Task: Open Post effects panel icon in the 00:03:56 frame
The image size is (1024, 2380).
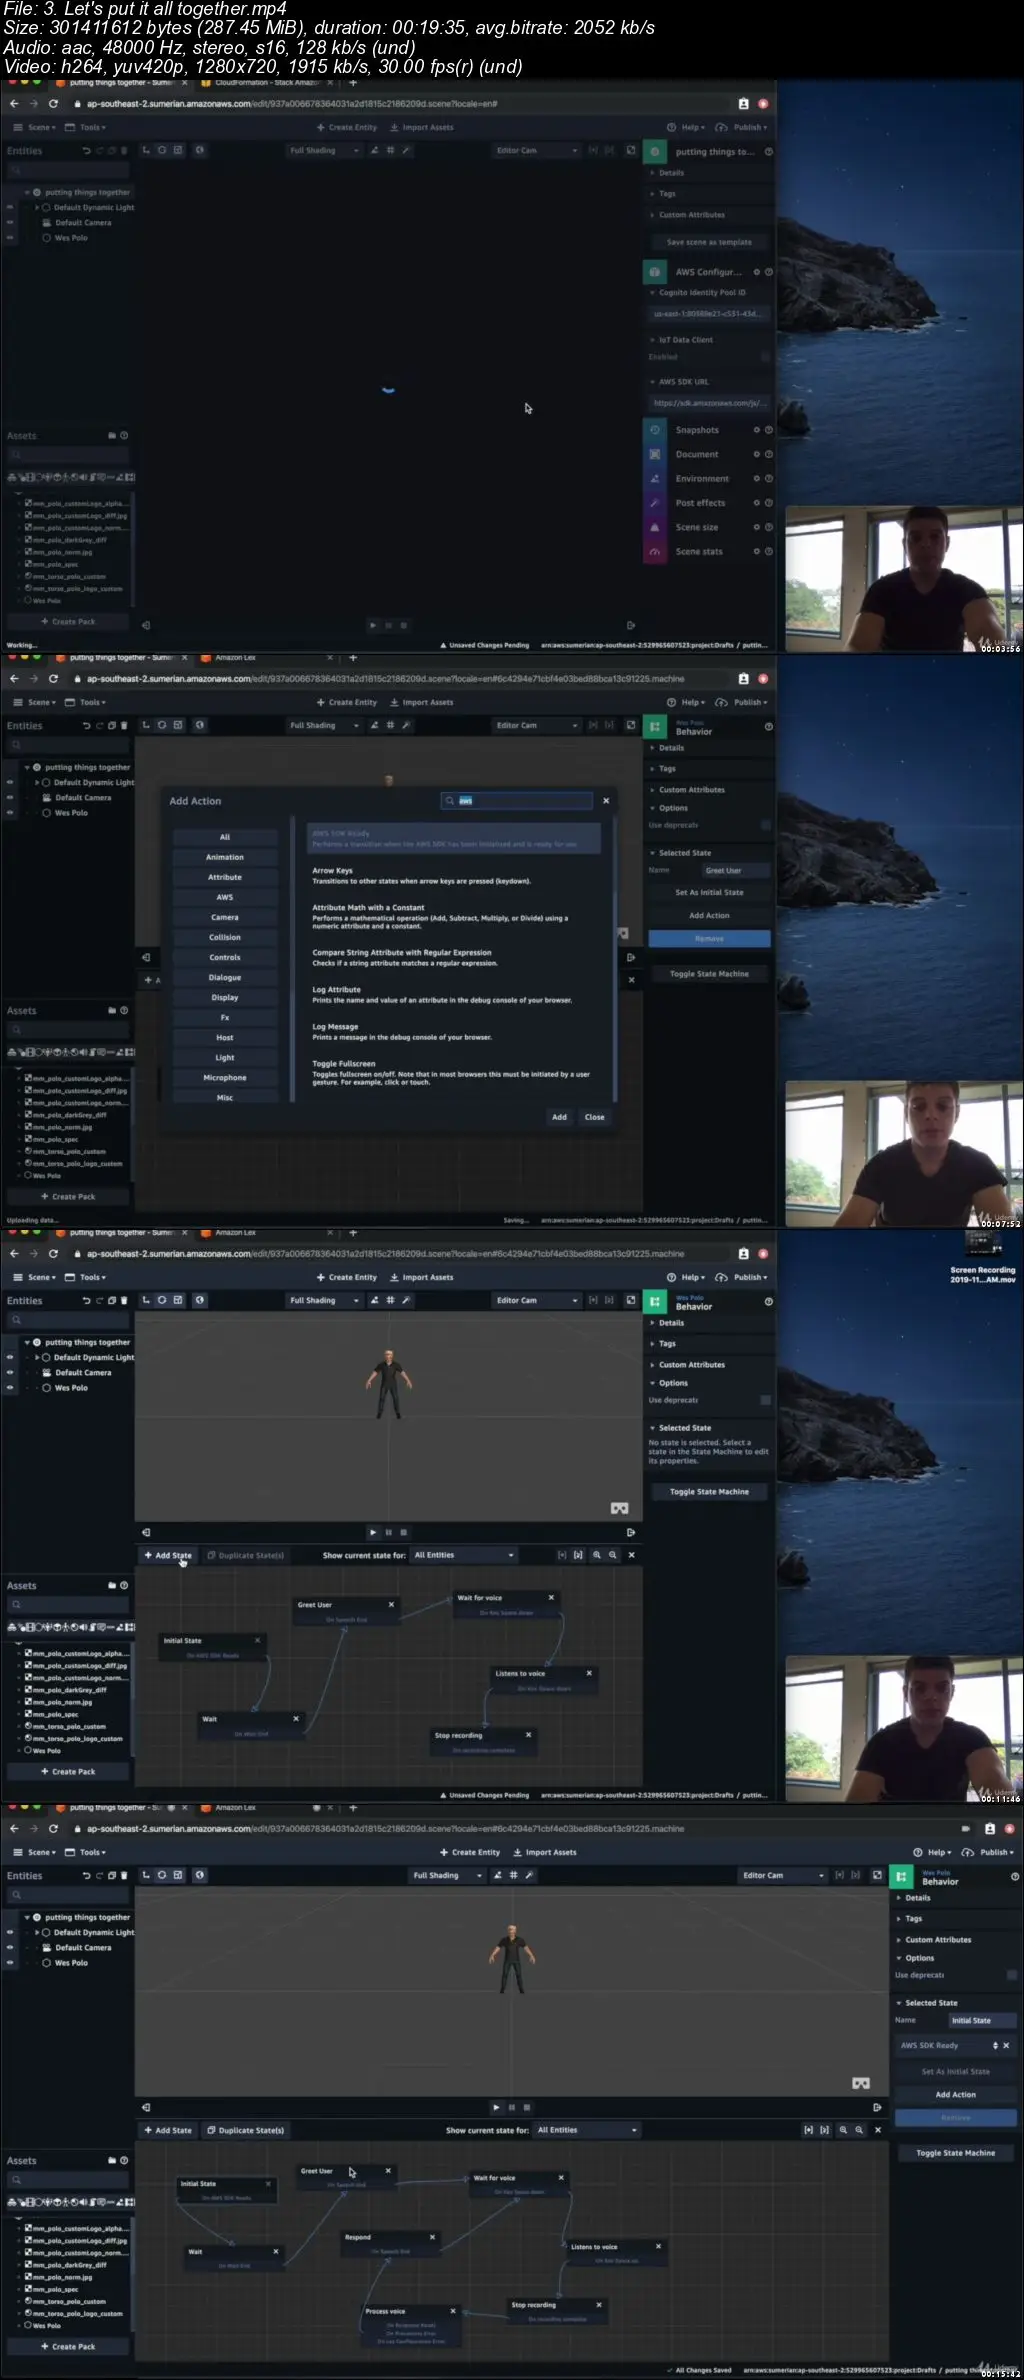Action: [655, 503]
